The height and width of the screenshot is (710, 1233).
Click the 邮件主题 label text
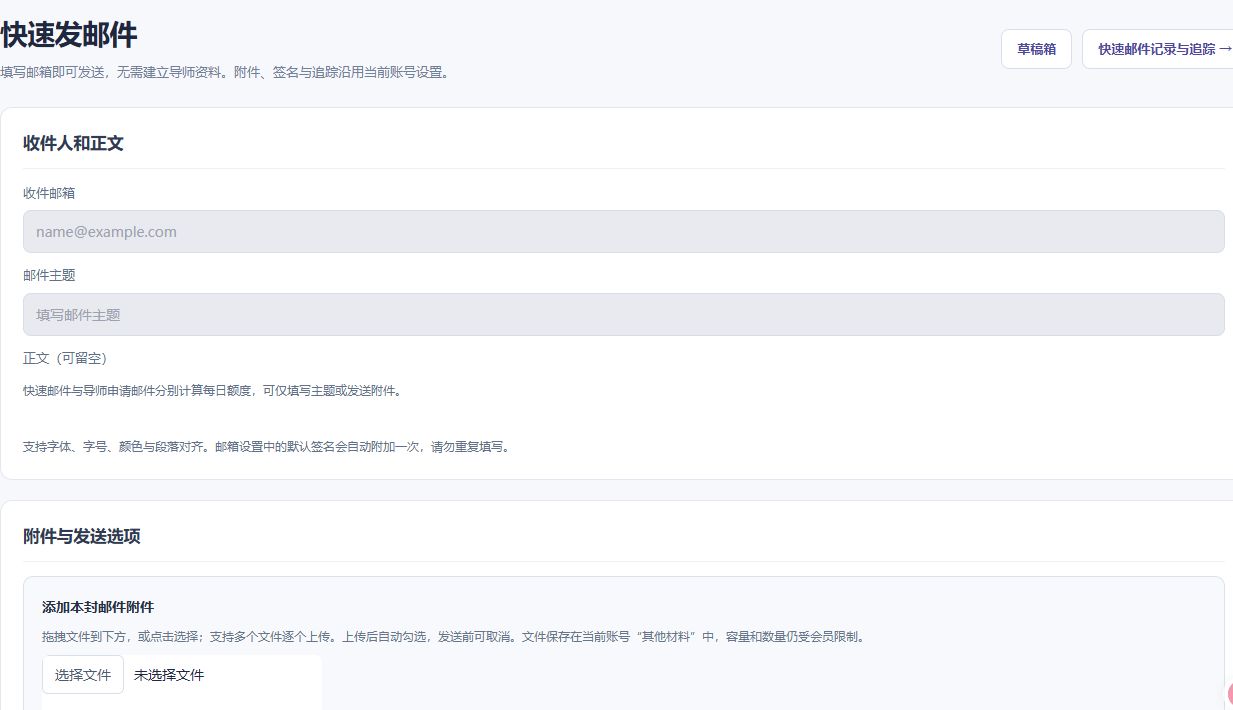click(x=49, y=275)
